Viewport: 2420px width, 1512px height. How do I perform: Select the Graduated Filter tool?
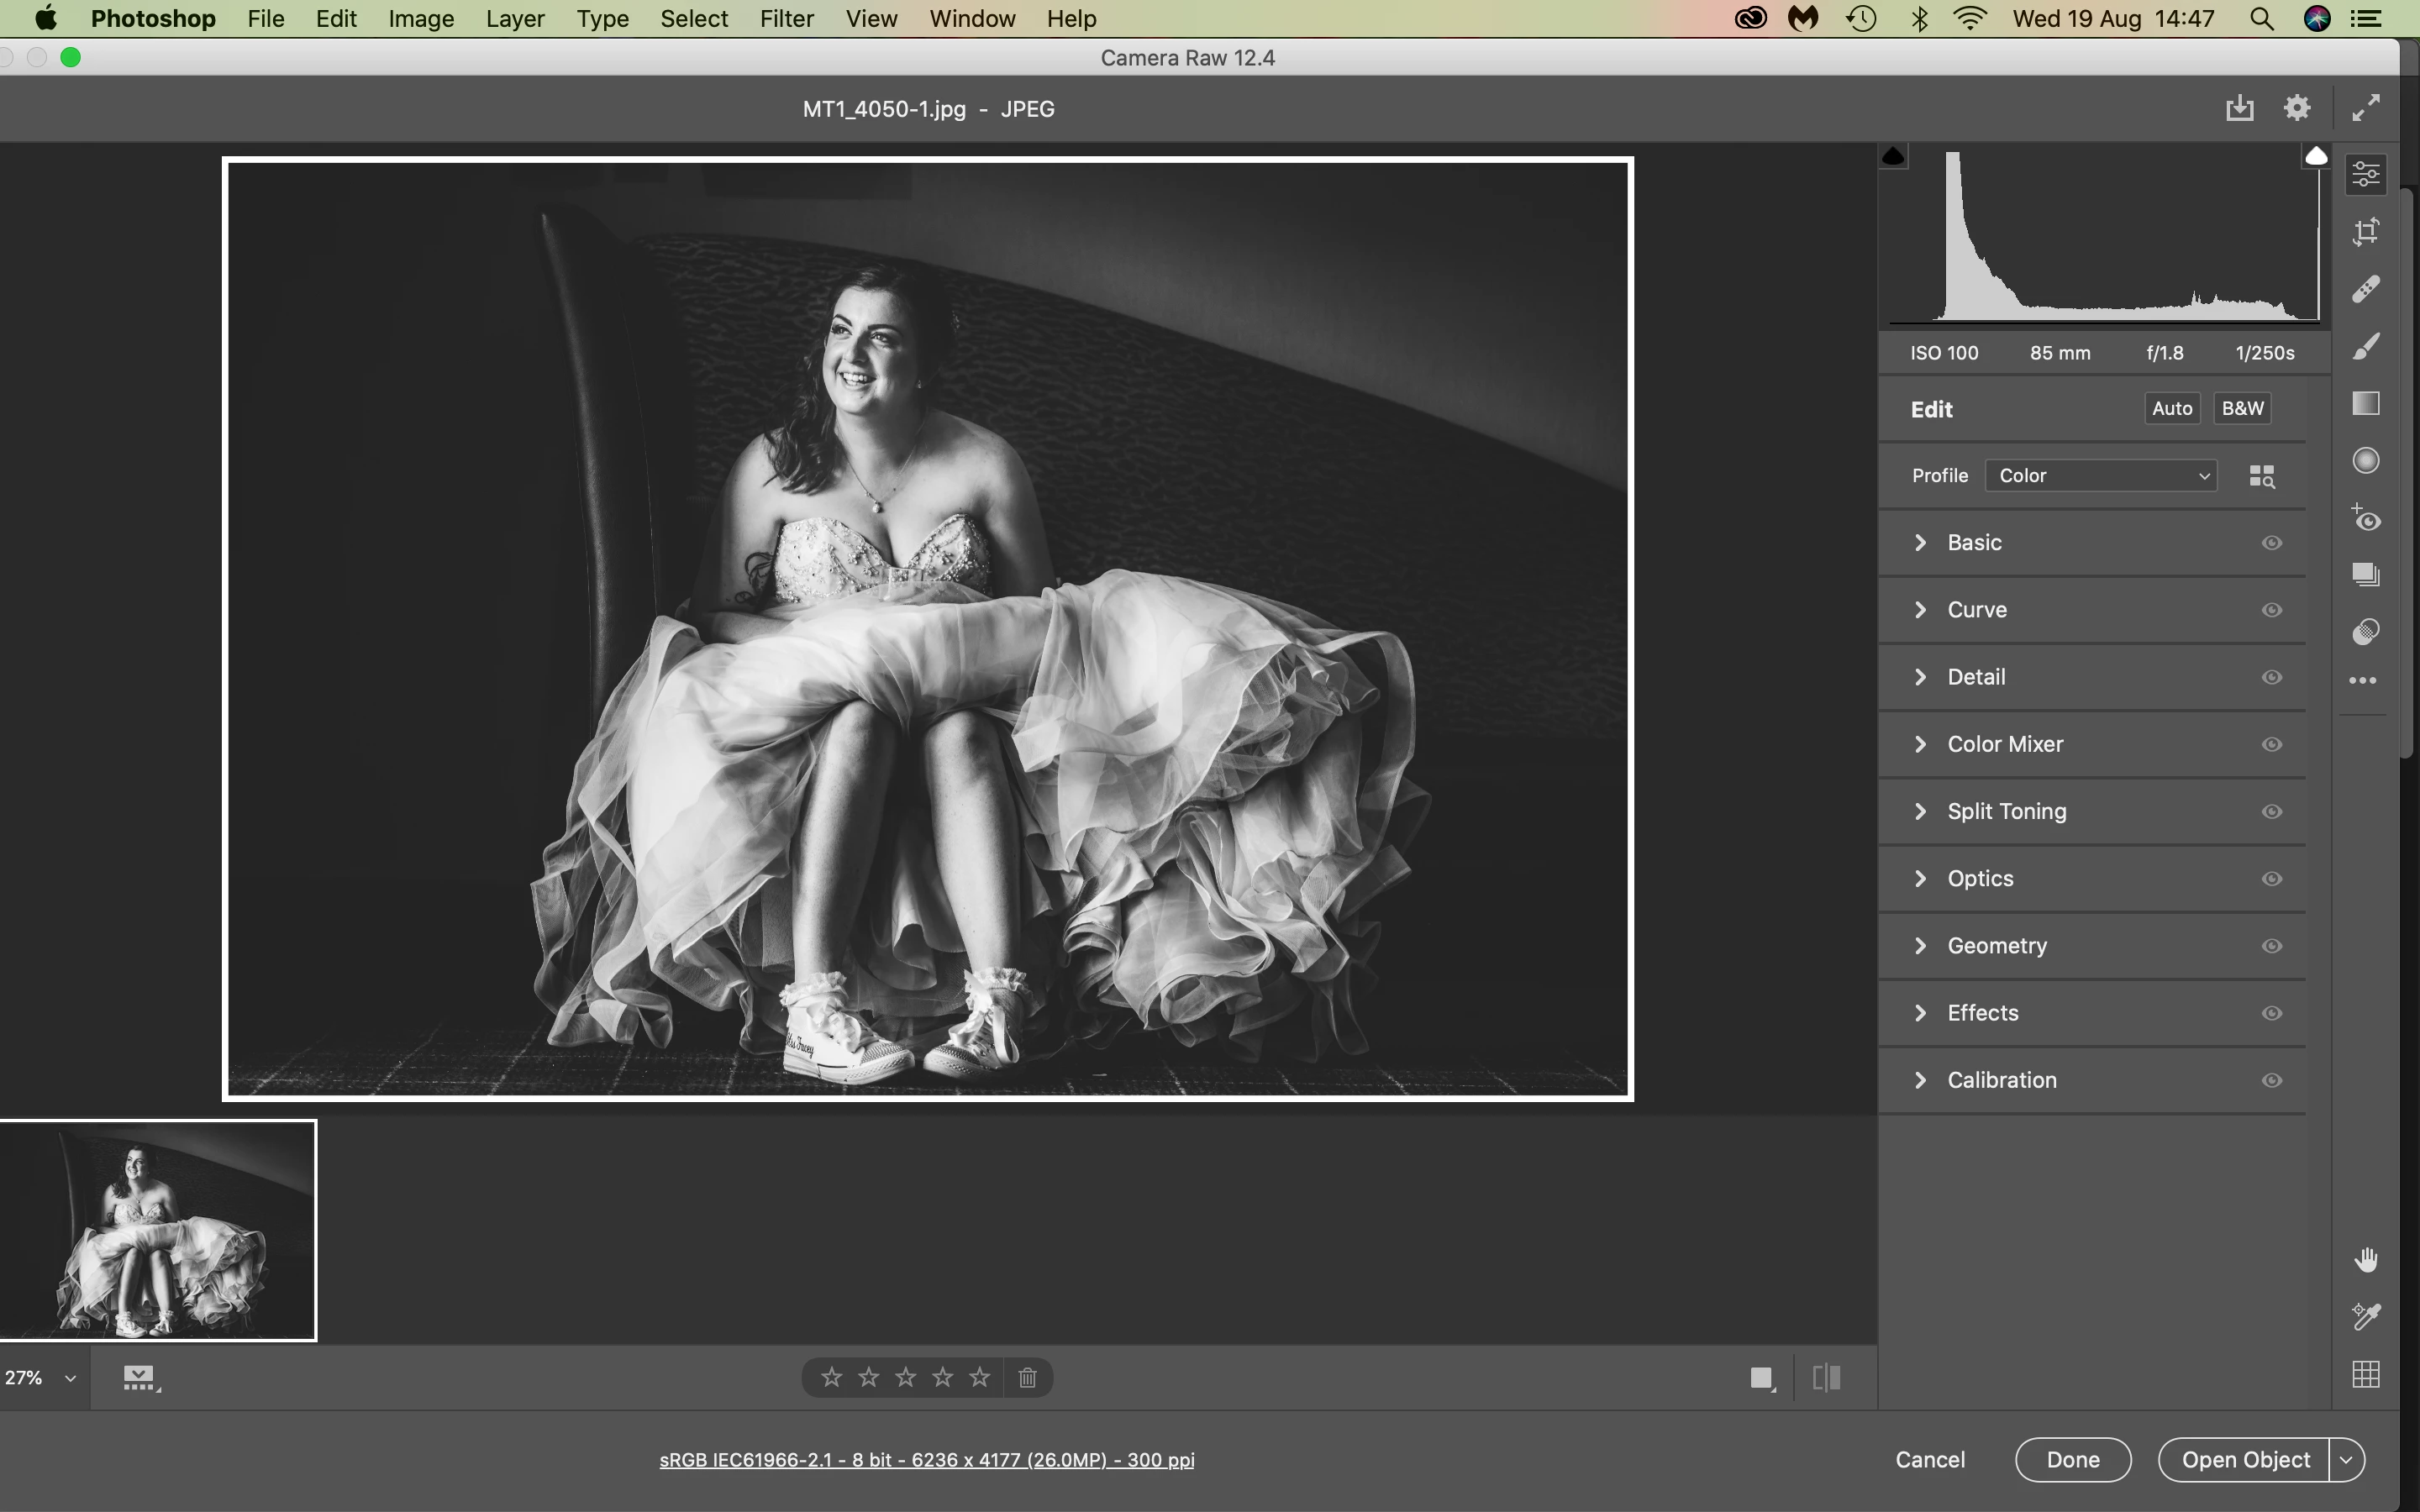pos(2365,403)
